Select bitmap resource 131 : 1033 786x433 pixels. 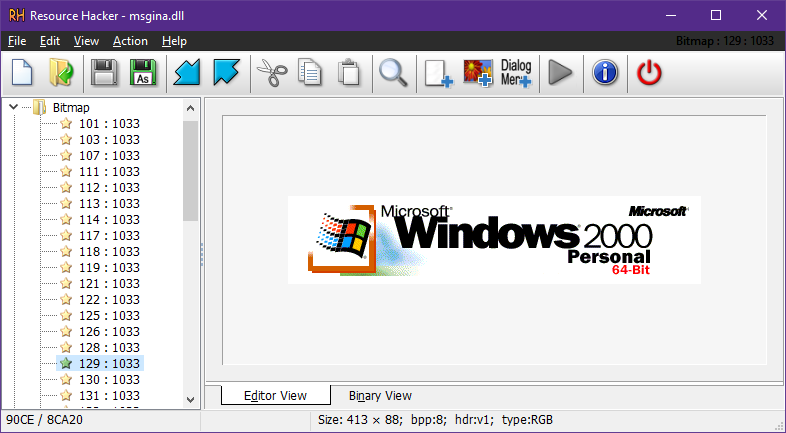[109, 396]
